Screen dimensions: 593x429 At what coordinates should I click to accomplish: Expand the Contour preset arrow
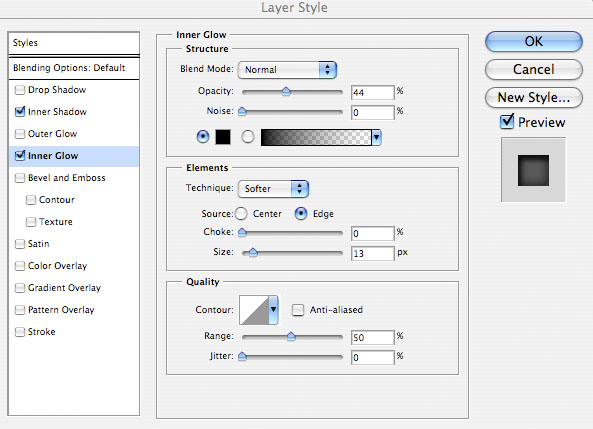pos(273,310)
